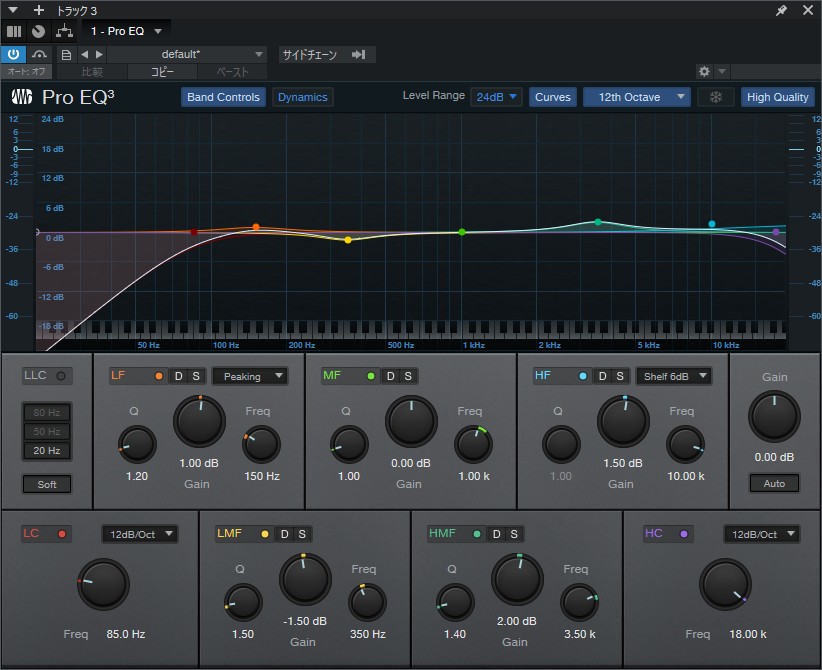Open HF Shelf 6dB type dropdown

coord(674,376)
